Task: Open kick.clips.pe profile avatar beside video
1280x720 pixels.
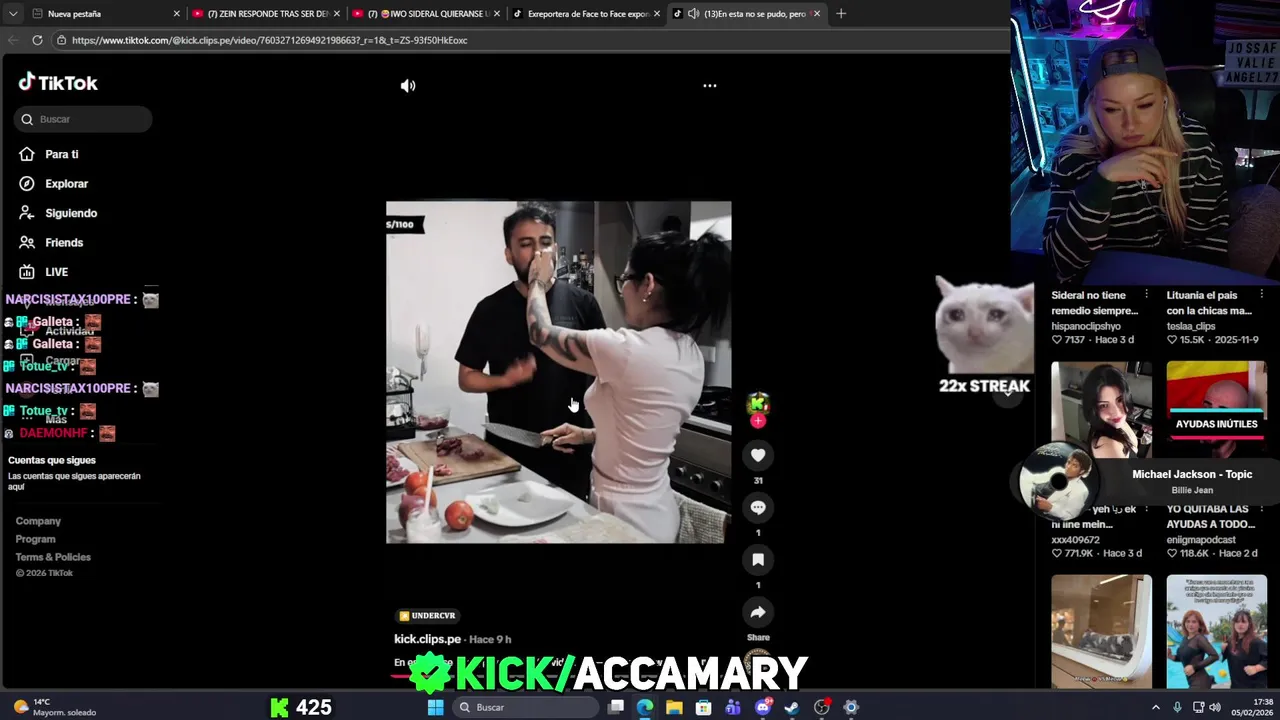Action: point(758,403)
